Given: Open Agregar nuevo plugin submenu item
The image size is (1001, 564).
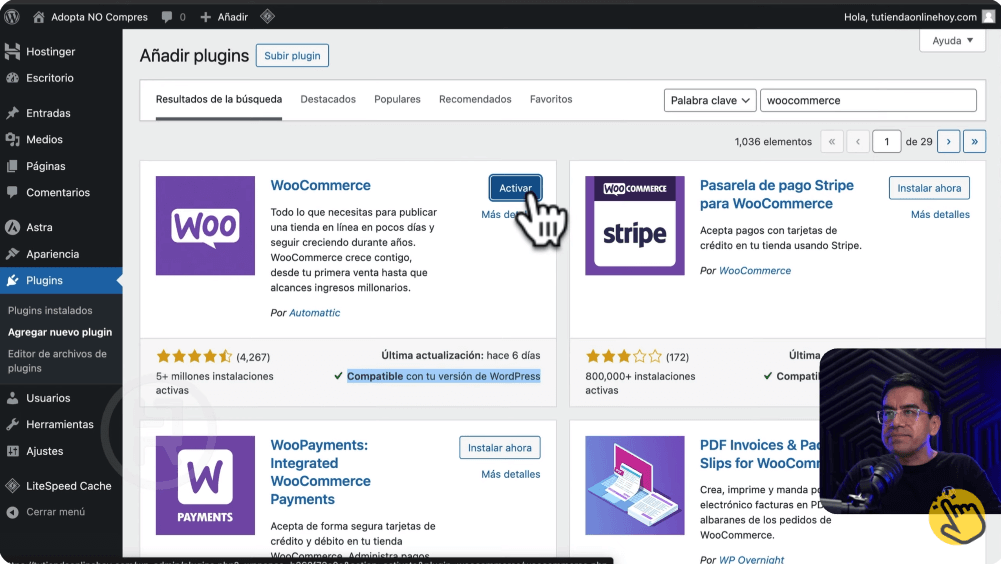Looking at the screenshot, I should coord(61,332).
